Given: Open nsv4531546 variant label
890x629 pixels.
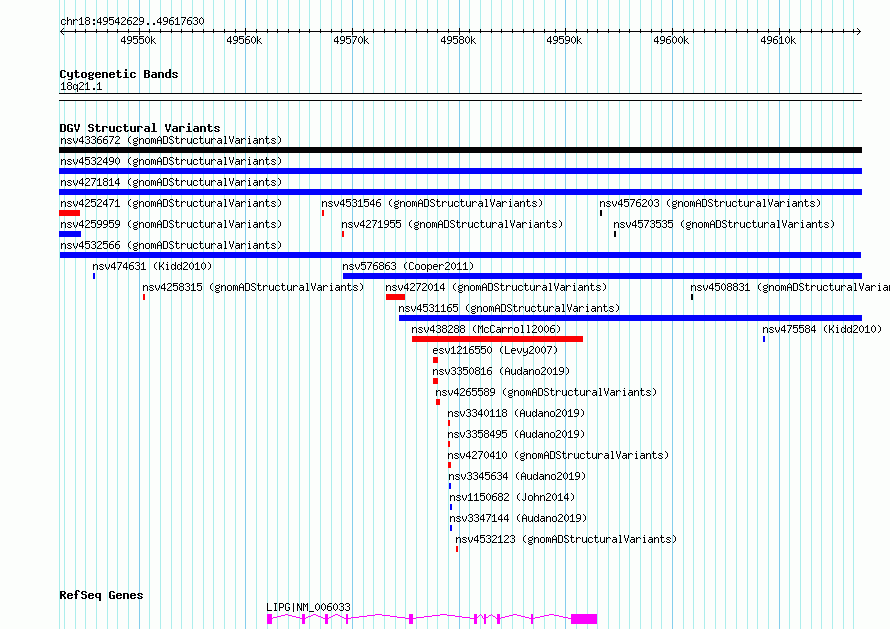Looking at the screenshot, I should pyautogui.click(x=432, y=203).
